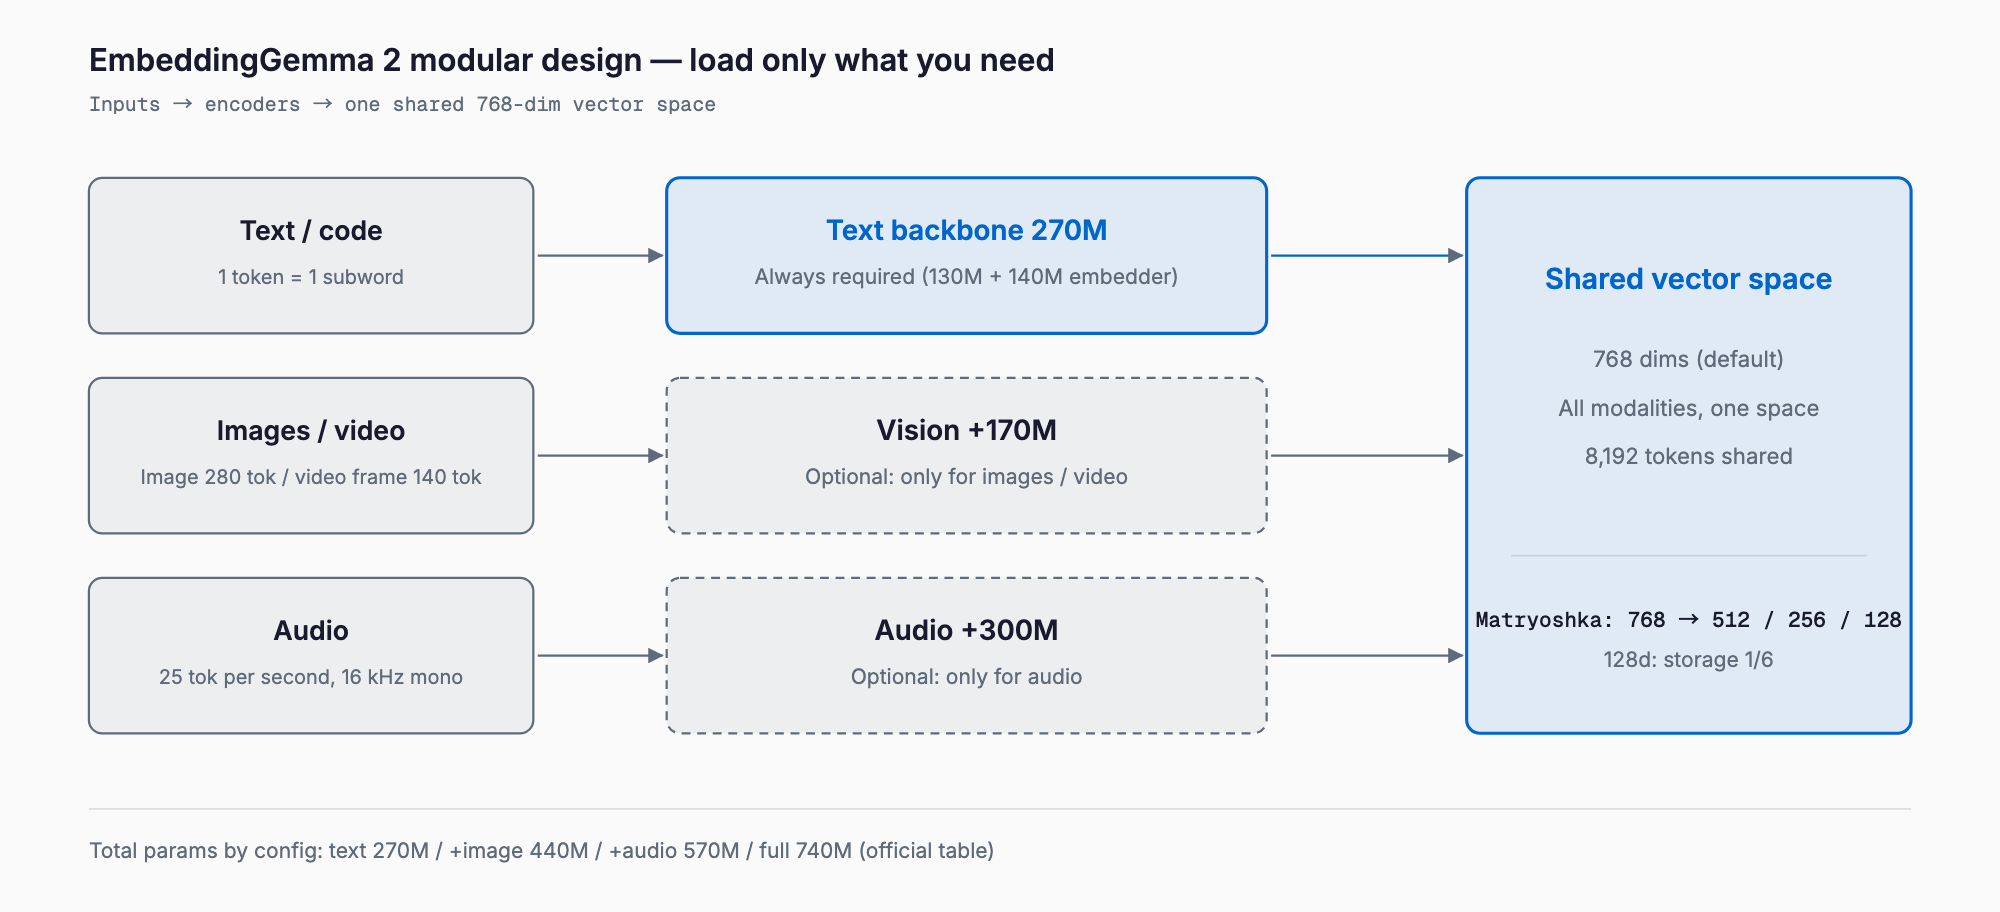This screenshot has width=2000, height=912.
Task: Click the '128d: storage 1/6' caption
Action: click(1688, 660)
